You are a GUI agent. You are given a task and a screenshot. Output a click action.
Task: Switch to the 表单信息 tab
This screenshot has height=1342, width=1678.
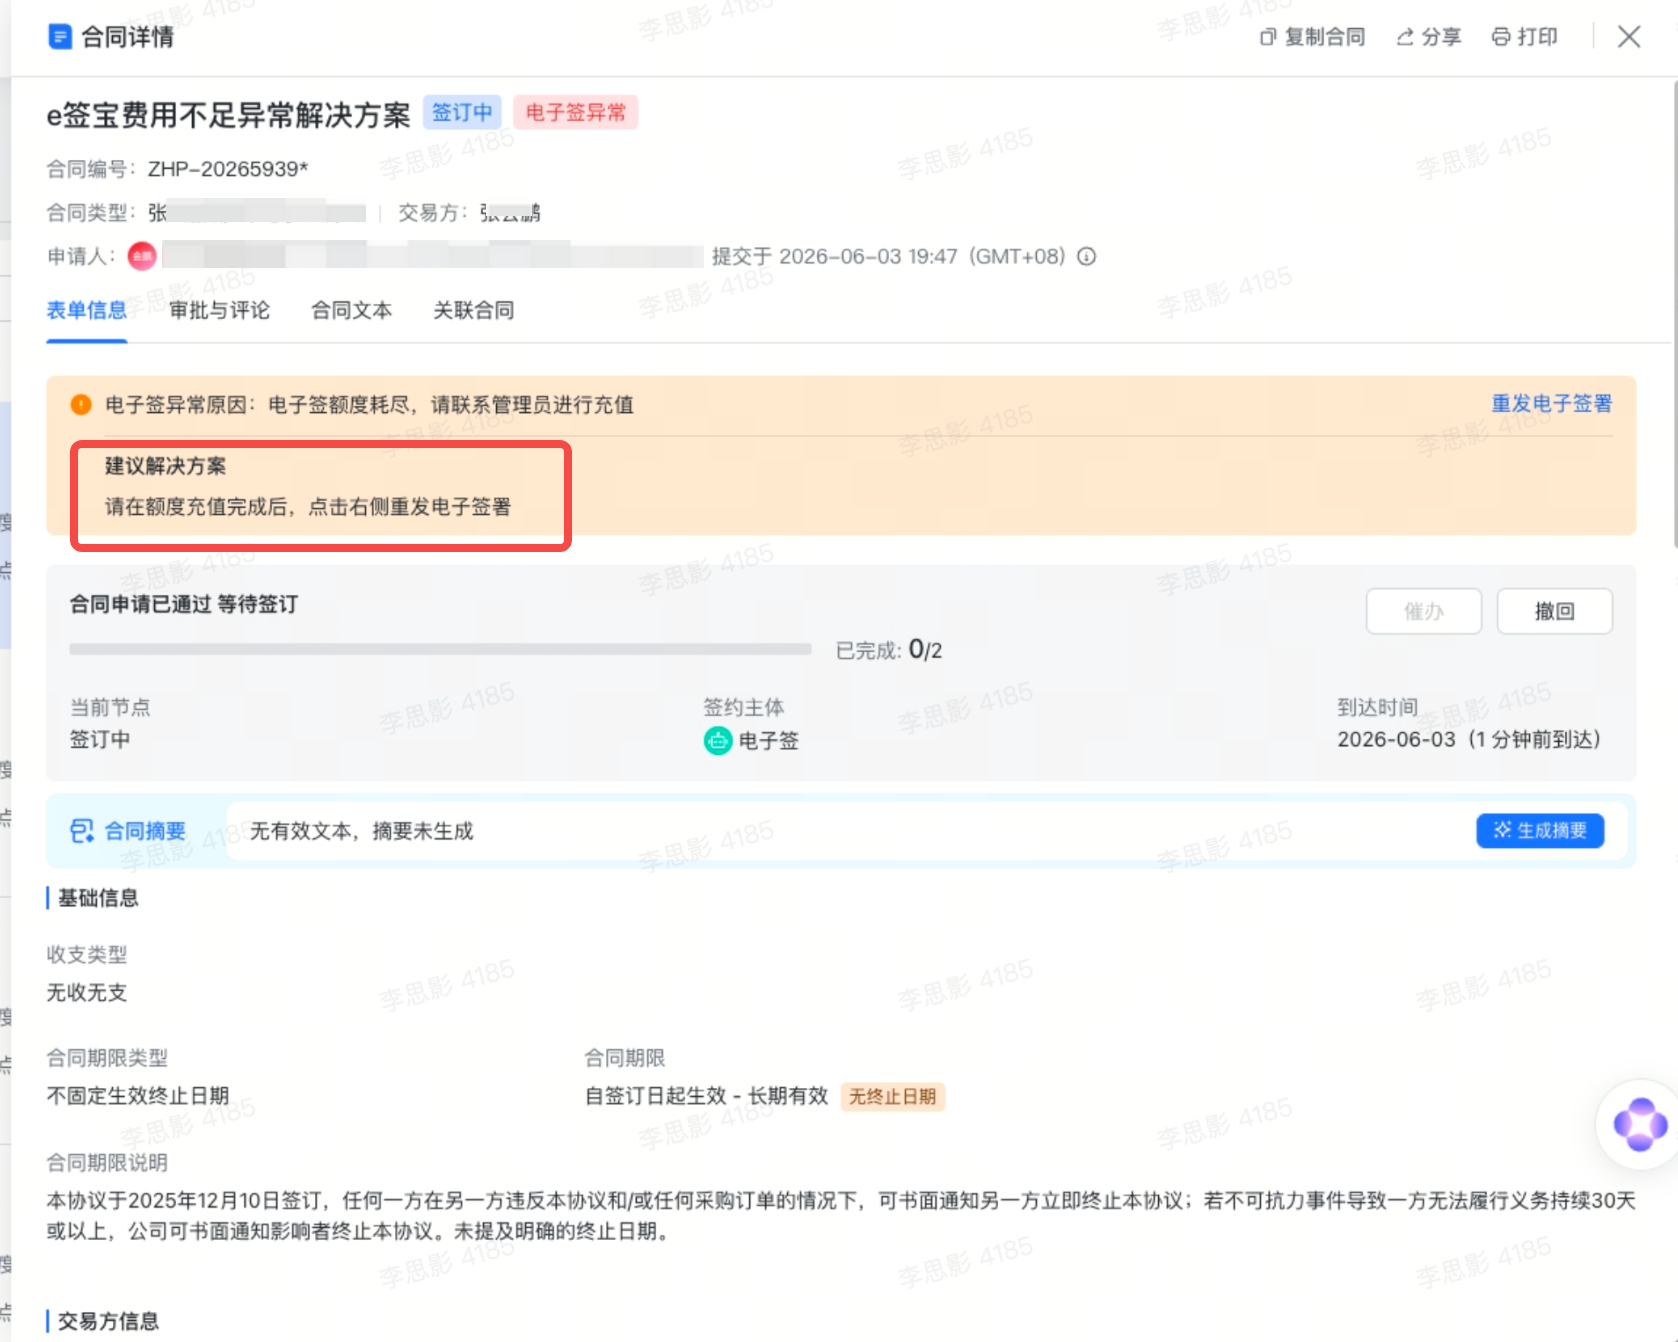86,310
